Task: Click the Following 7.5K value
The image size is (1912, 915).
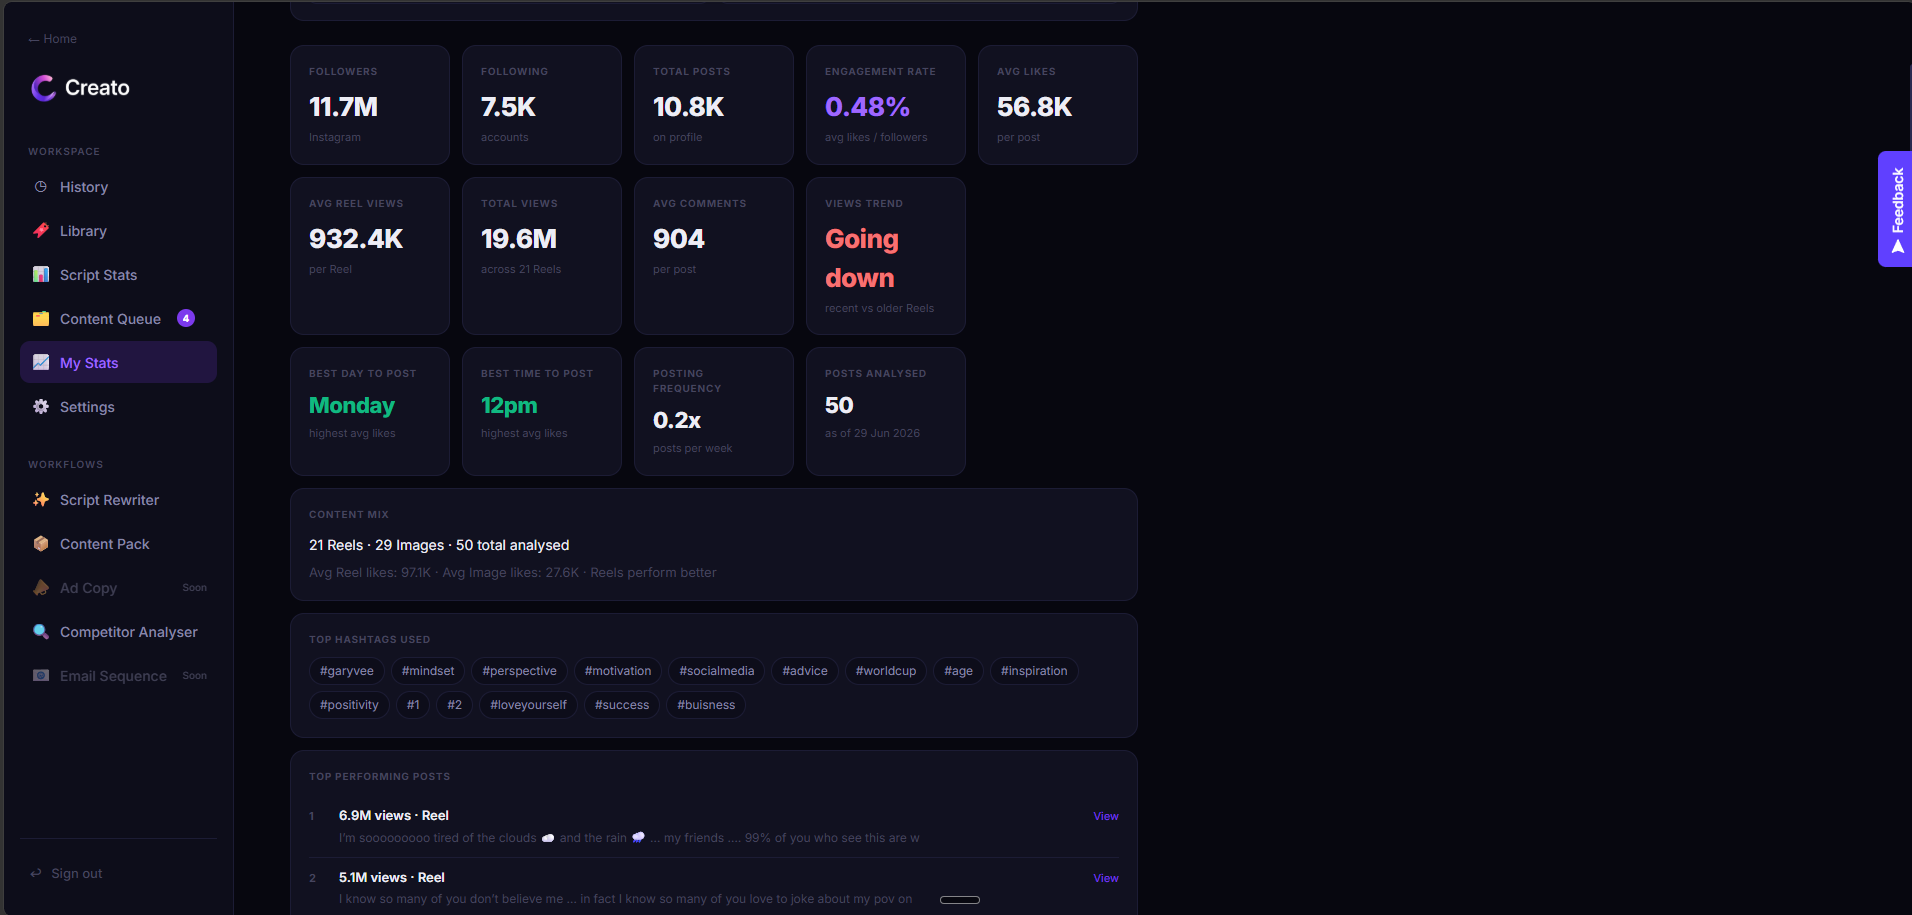Action: [x=508, y=107]
